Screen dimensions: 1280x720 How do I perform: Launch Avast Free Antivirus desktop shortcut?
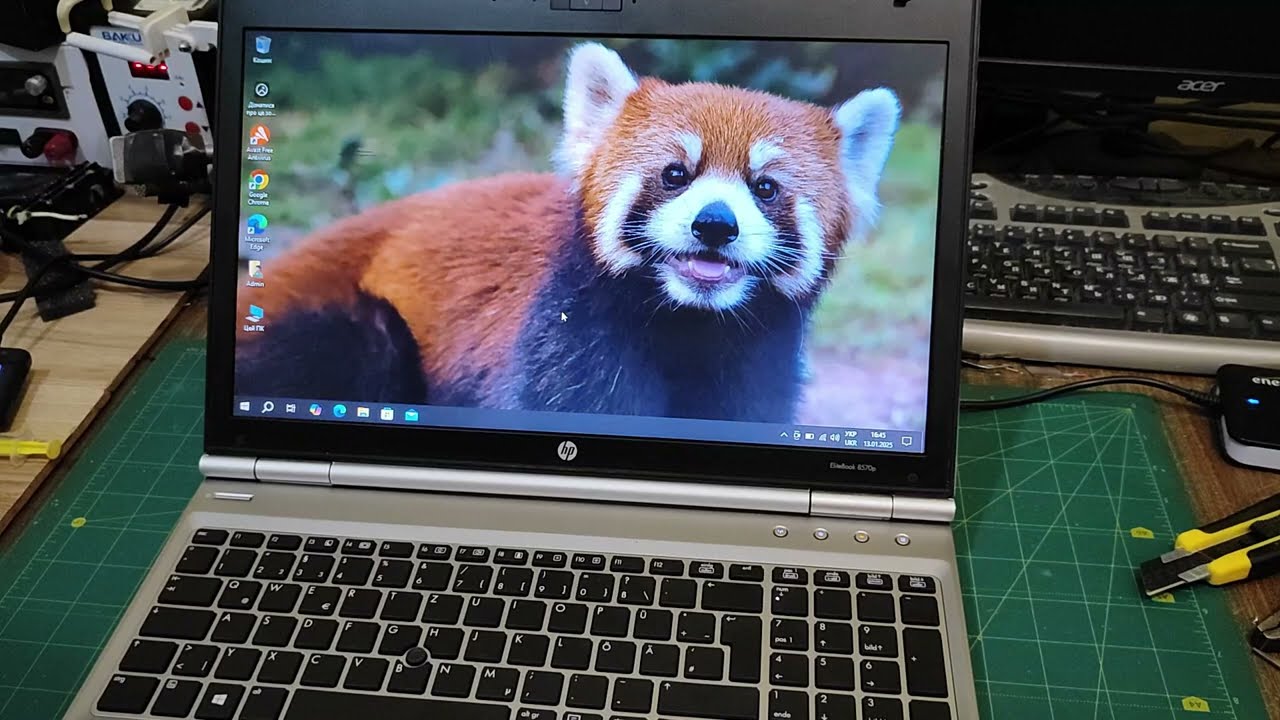[259, 141]
